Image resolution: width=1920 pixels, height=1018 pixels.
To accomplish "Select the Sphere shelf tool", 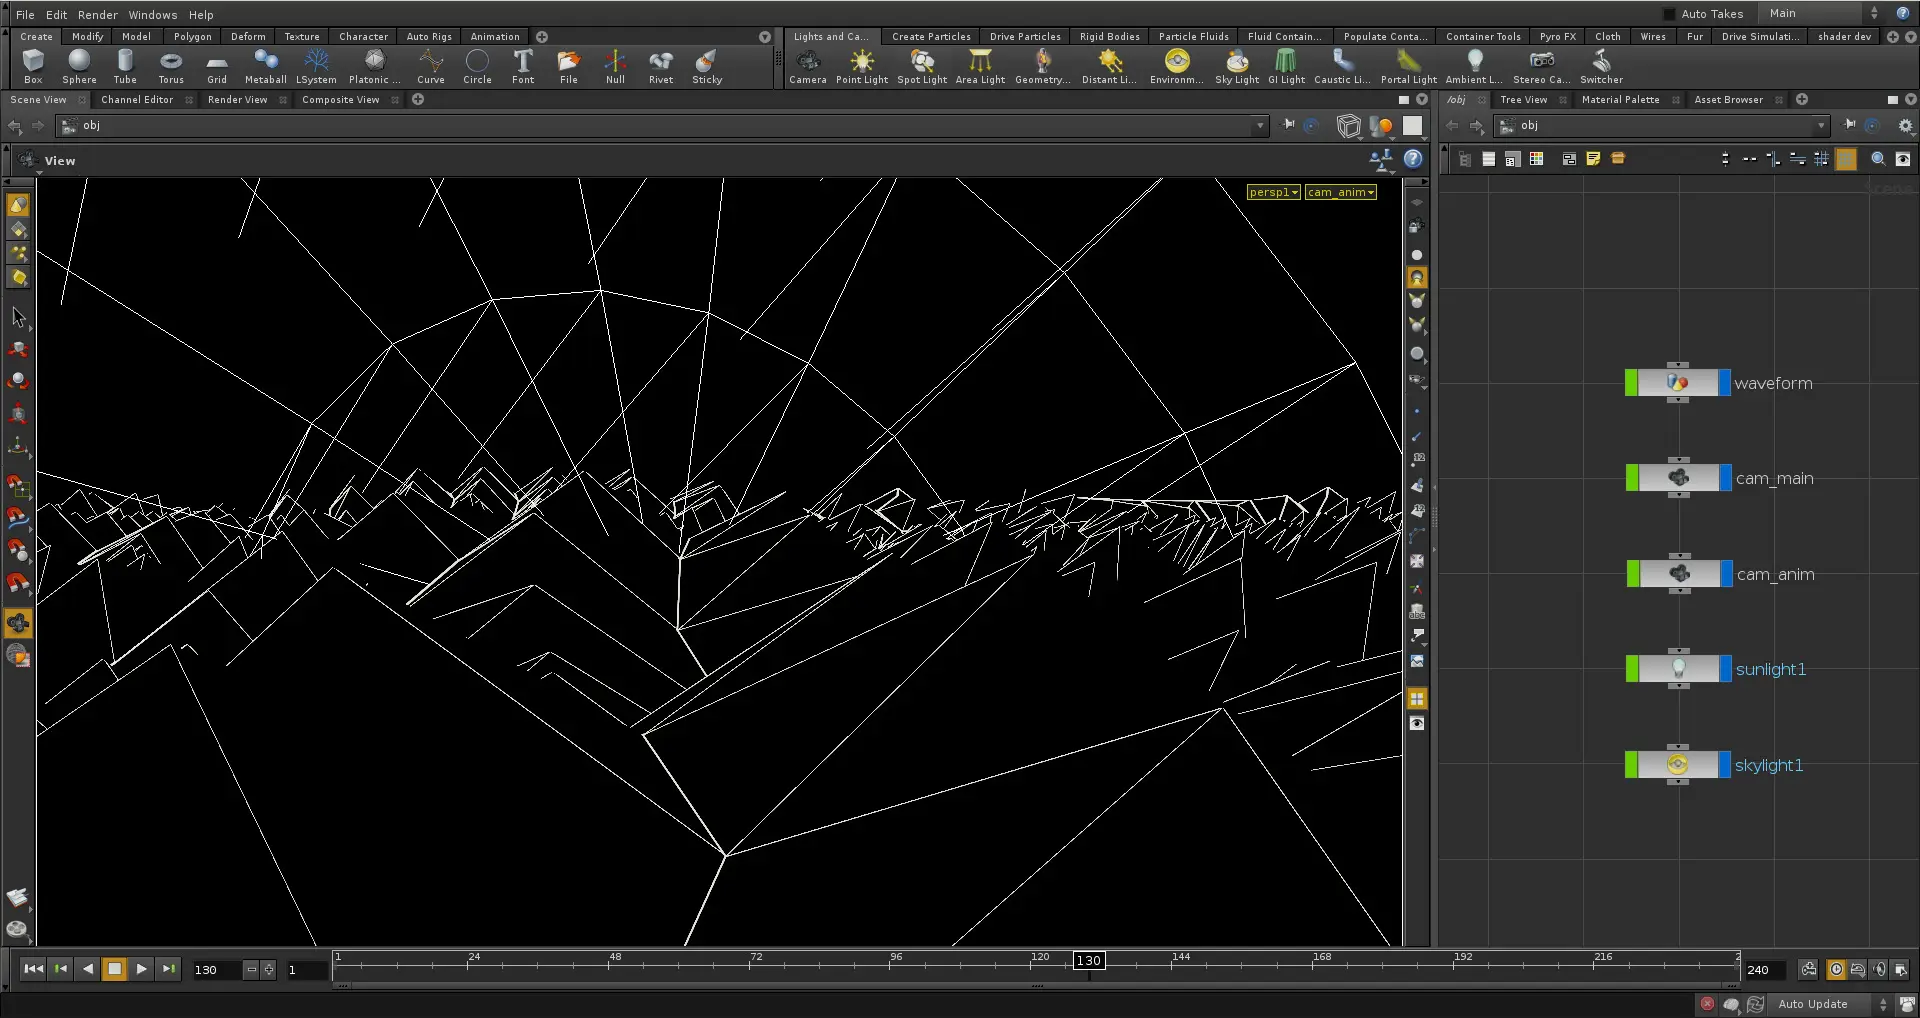I will click(x=79, y=67).
